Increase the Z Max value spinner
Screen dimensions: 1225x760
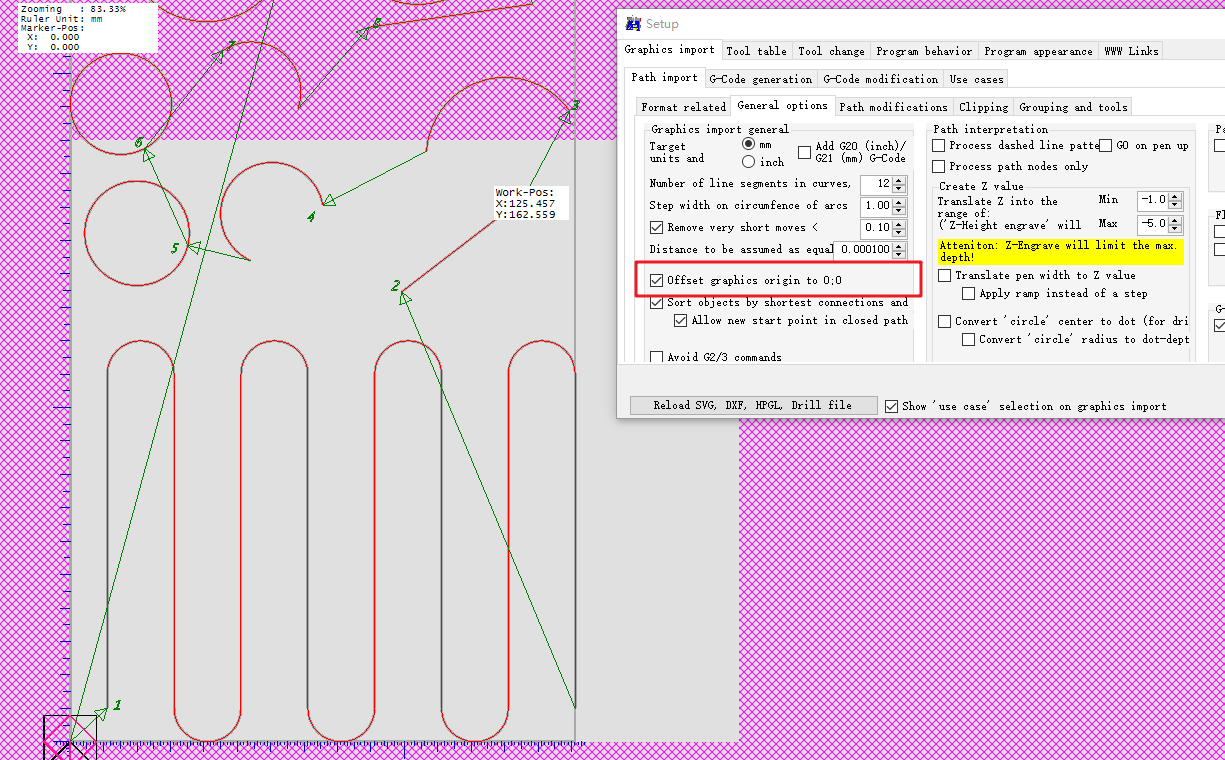[x=1175, y=220]
